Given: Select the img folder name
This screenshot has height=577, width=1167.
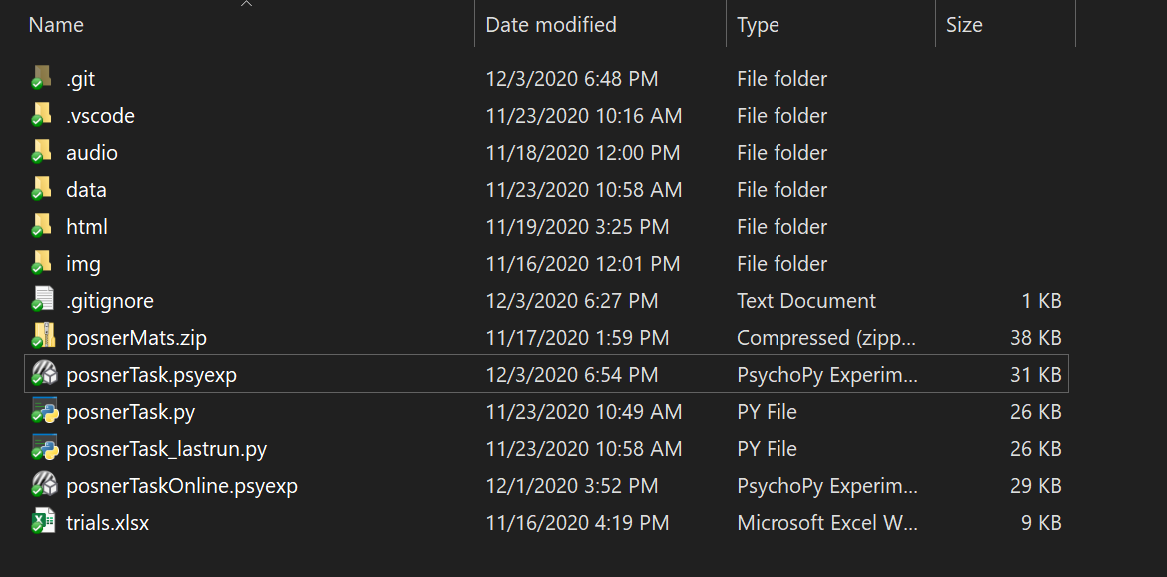Looking at the screenshot, I should 83,264.
